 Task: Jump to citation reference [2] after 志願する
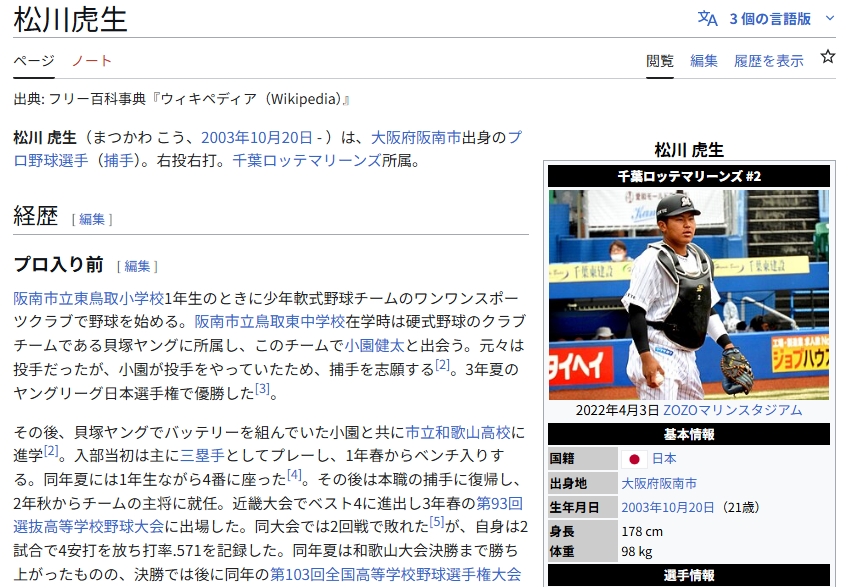point(442,364)
